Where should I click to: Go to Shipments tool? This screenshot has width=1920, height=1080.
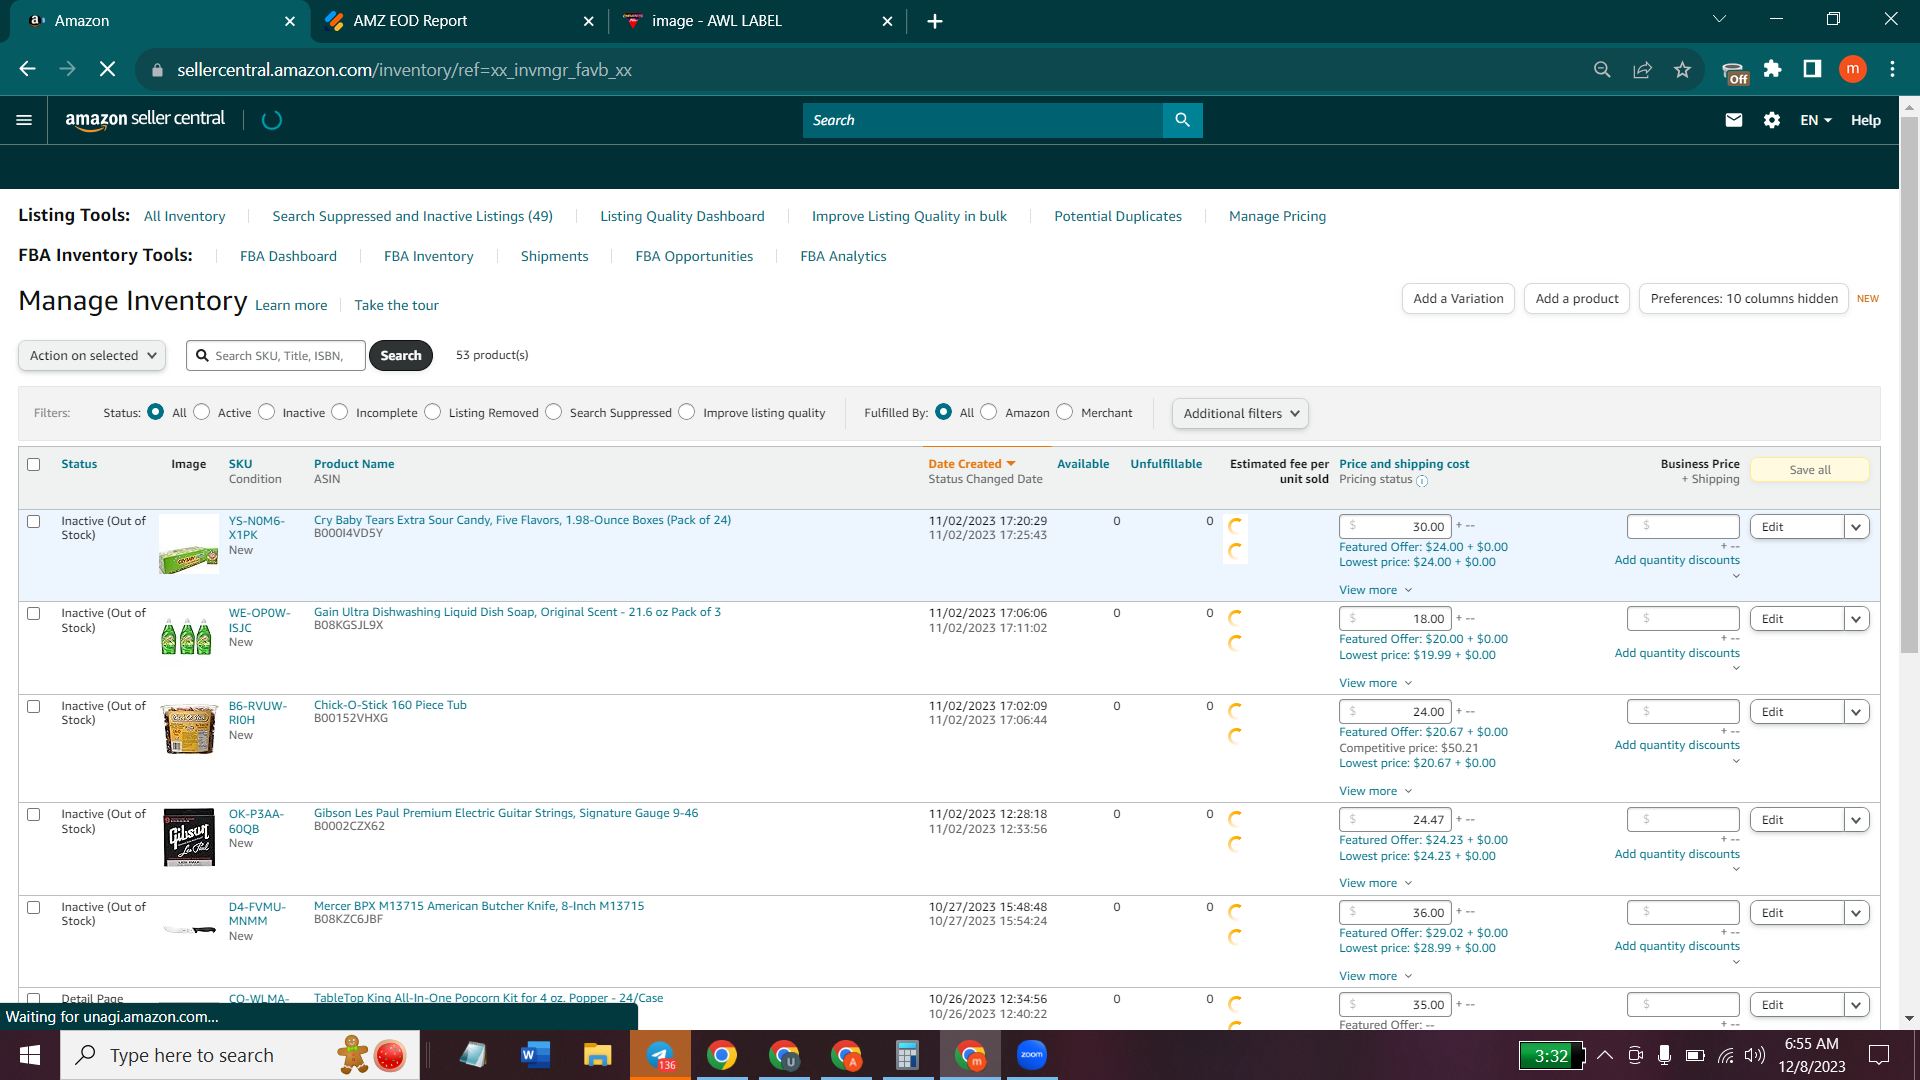click(554, 256)
